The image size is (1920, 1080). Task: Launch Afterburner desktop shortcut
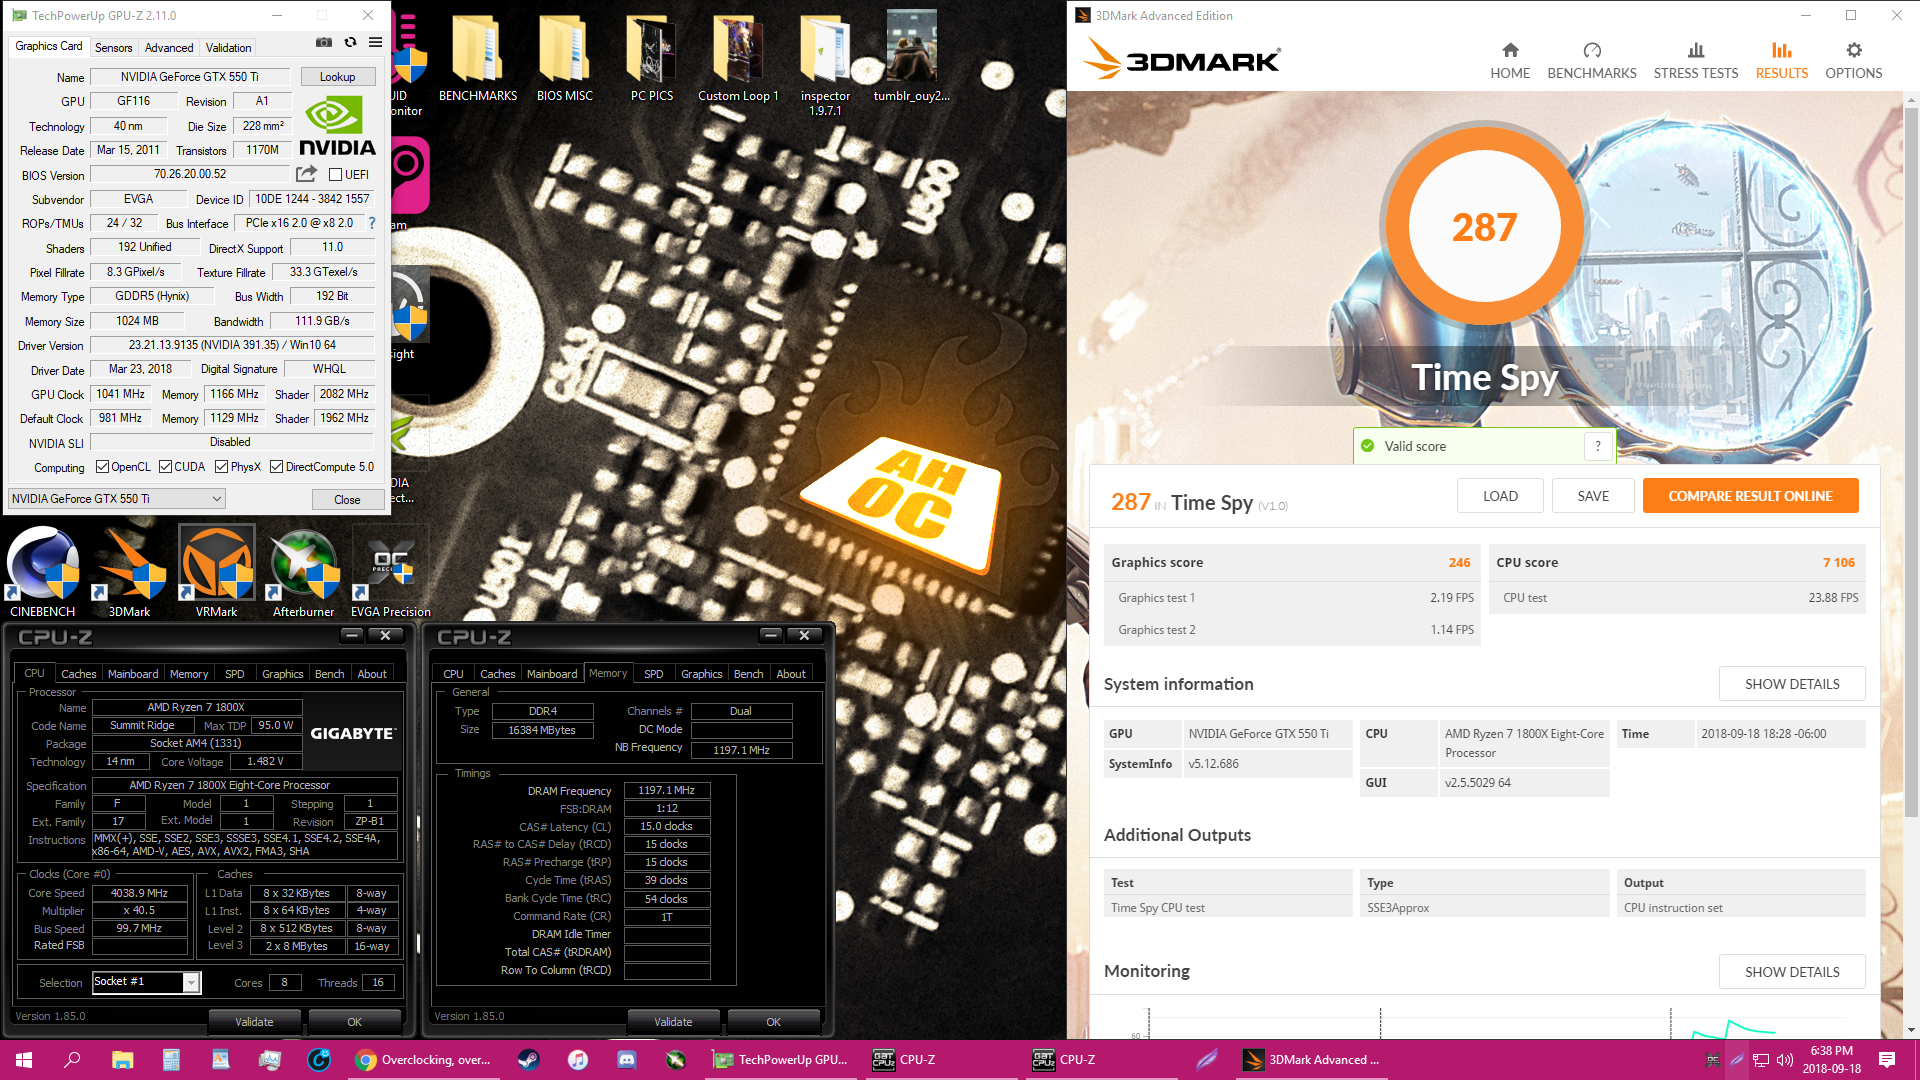coord(304,572)
